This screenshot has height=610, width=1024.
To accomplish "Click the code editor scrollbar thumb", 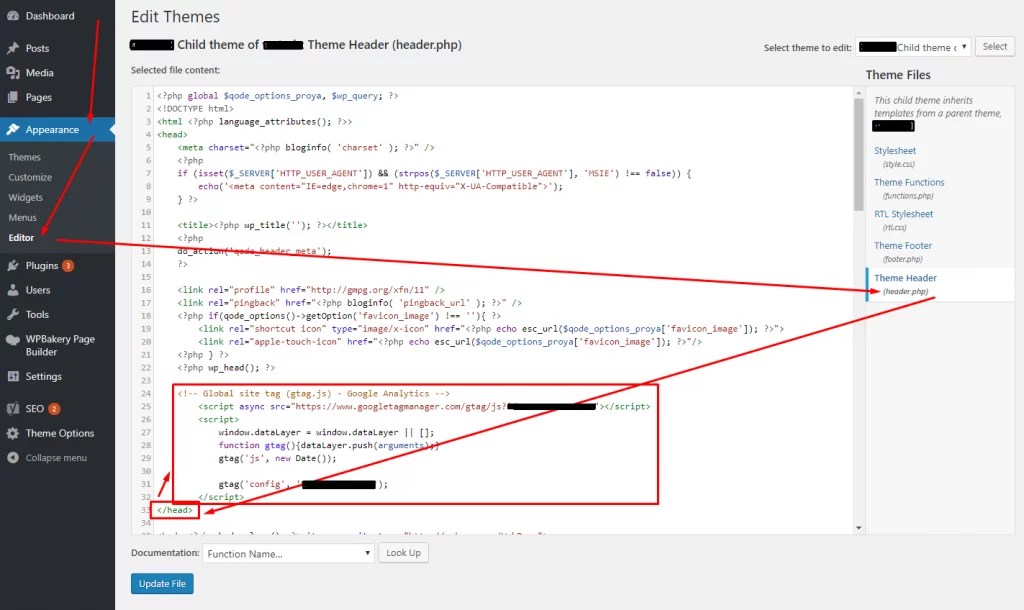I will point(859,154).
